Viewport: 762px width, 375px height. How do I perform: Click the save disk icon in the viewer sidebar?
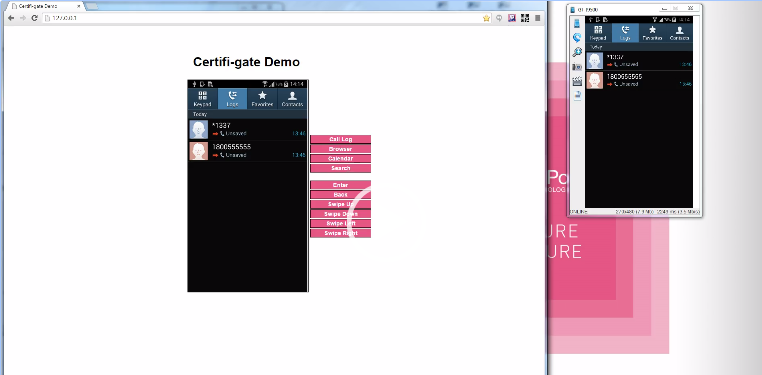click(577, 95)
